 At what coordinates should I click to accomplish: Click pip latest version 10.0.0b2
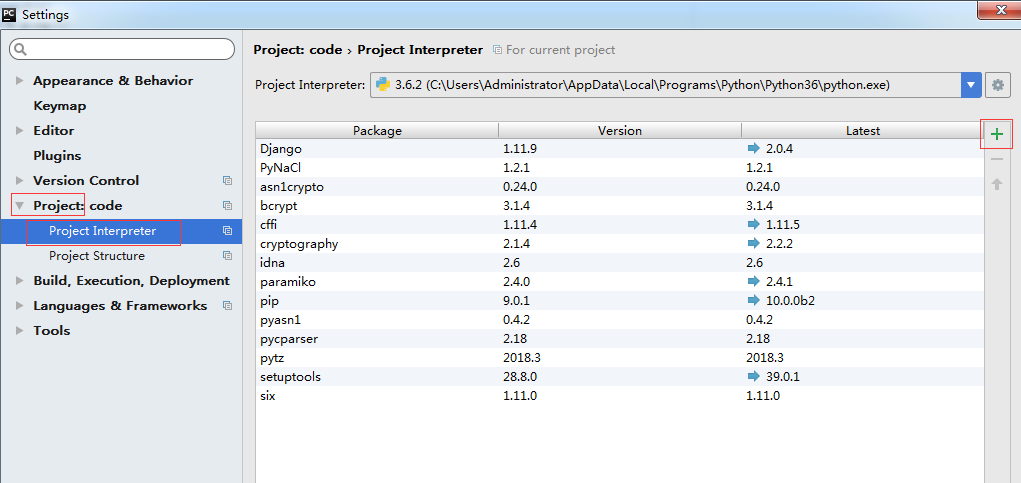[791, 301]
